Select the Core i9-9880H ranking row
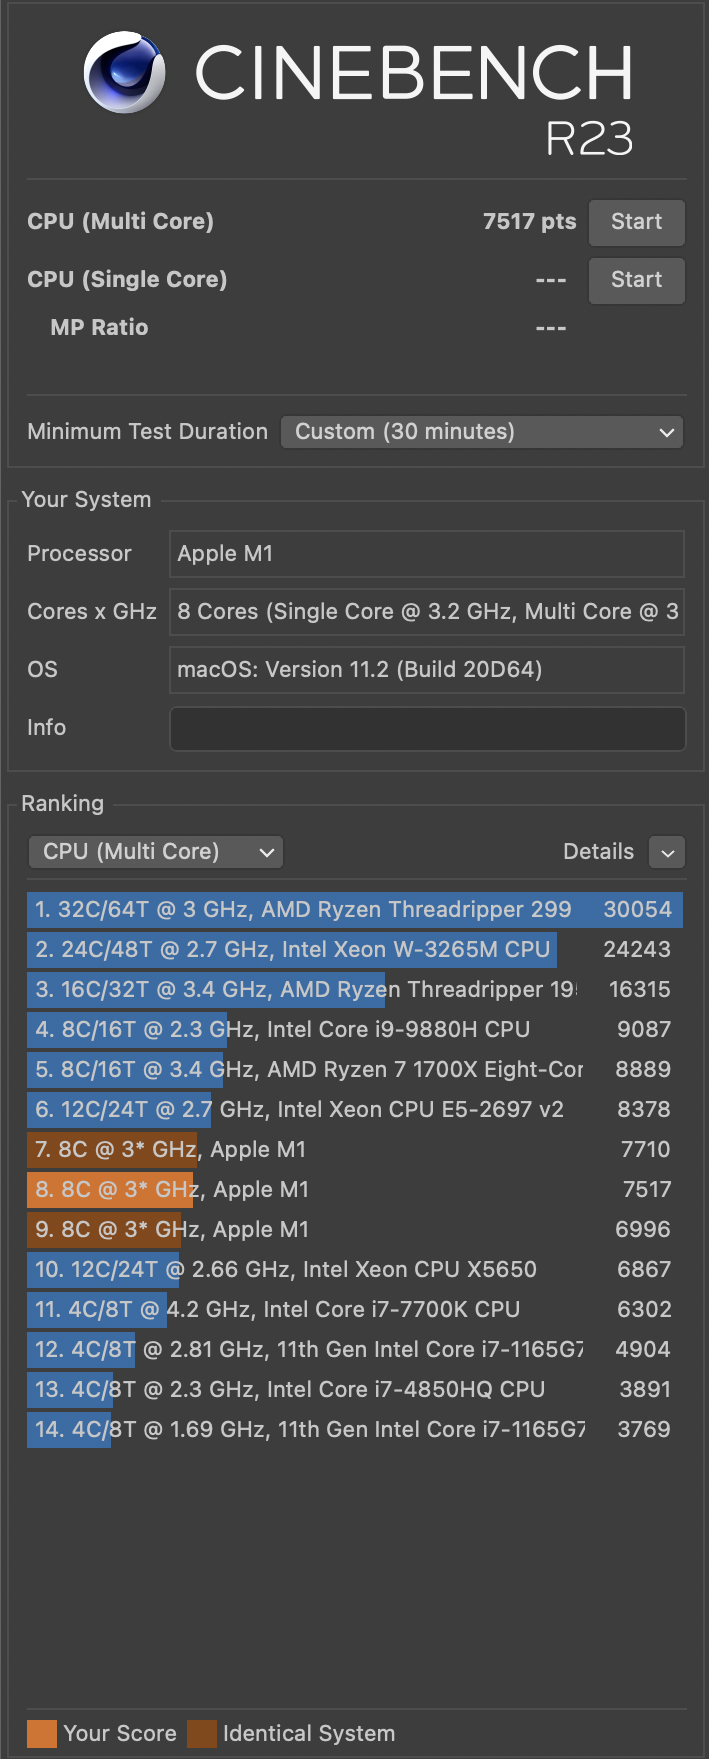The image size is (709, 1759). click(x=354, y=1030)
